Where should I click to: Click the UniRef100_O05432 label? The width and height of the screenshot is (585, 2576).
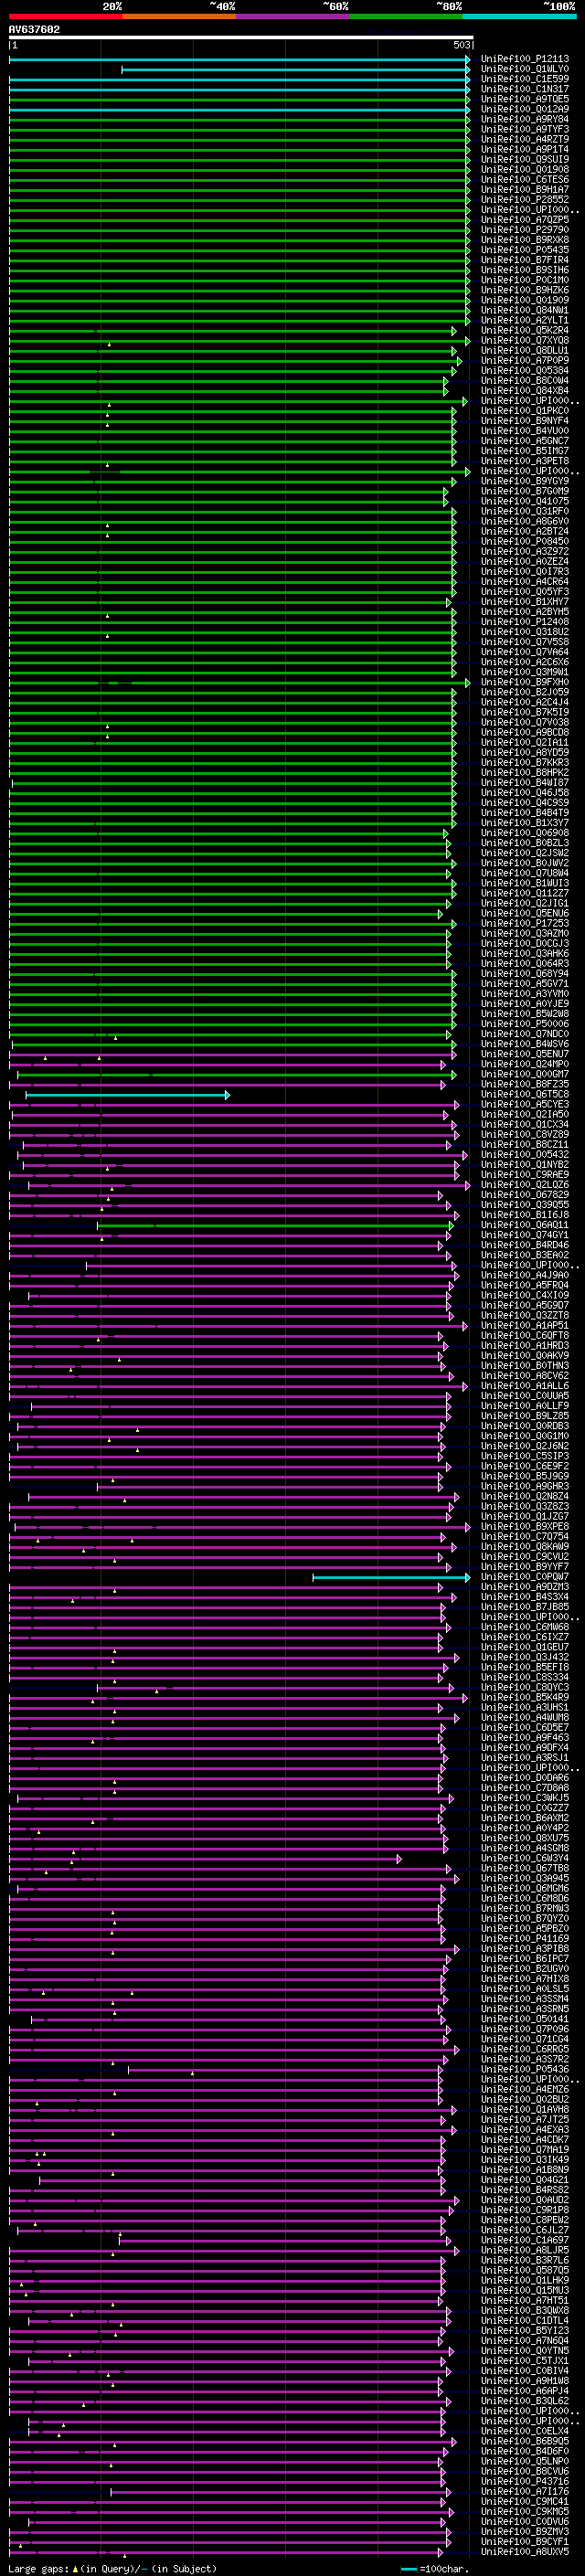tap(524, 1154)
